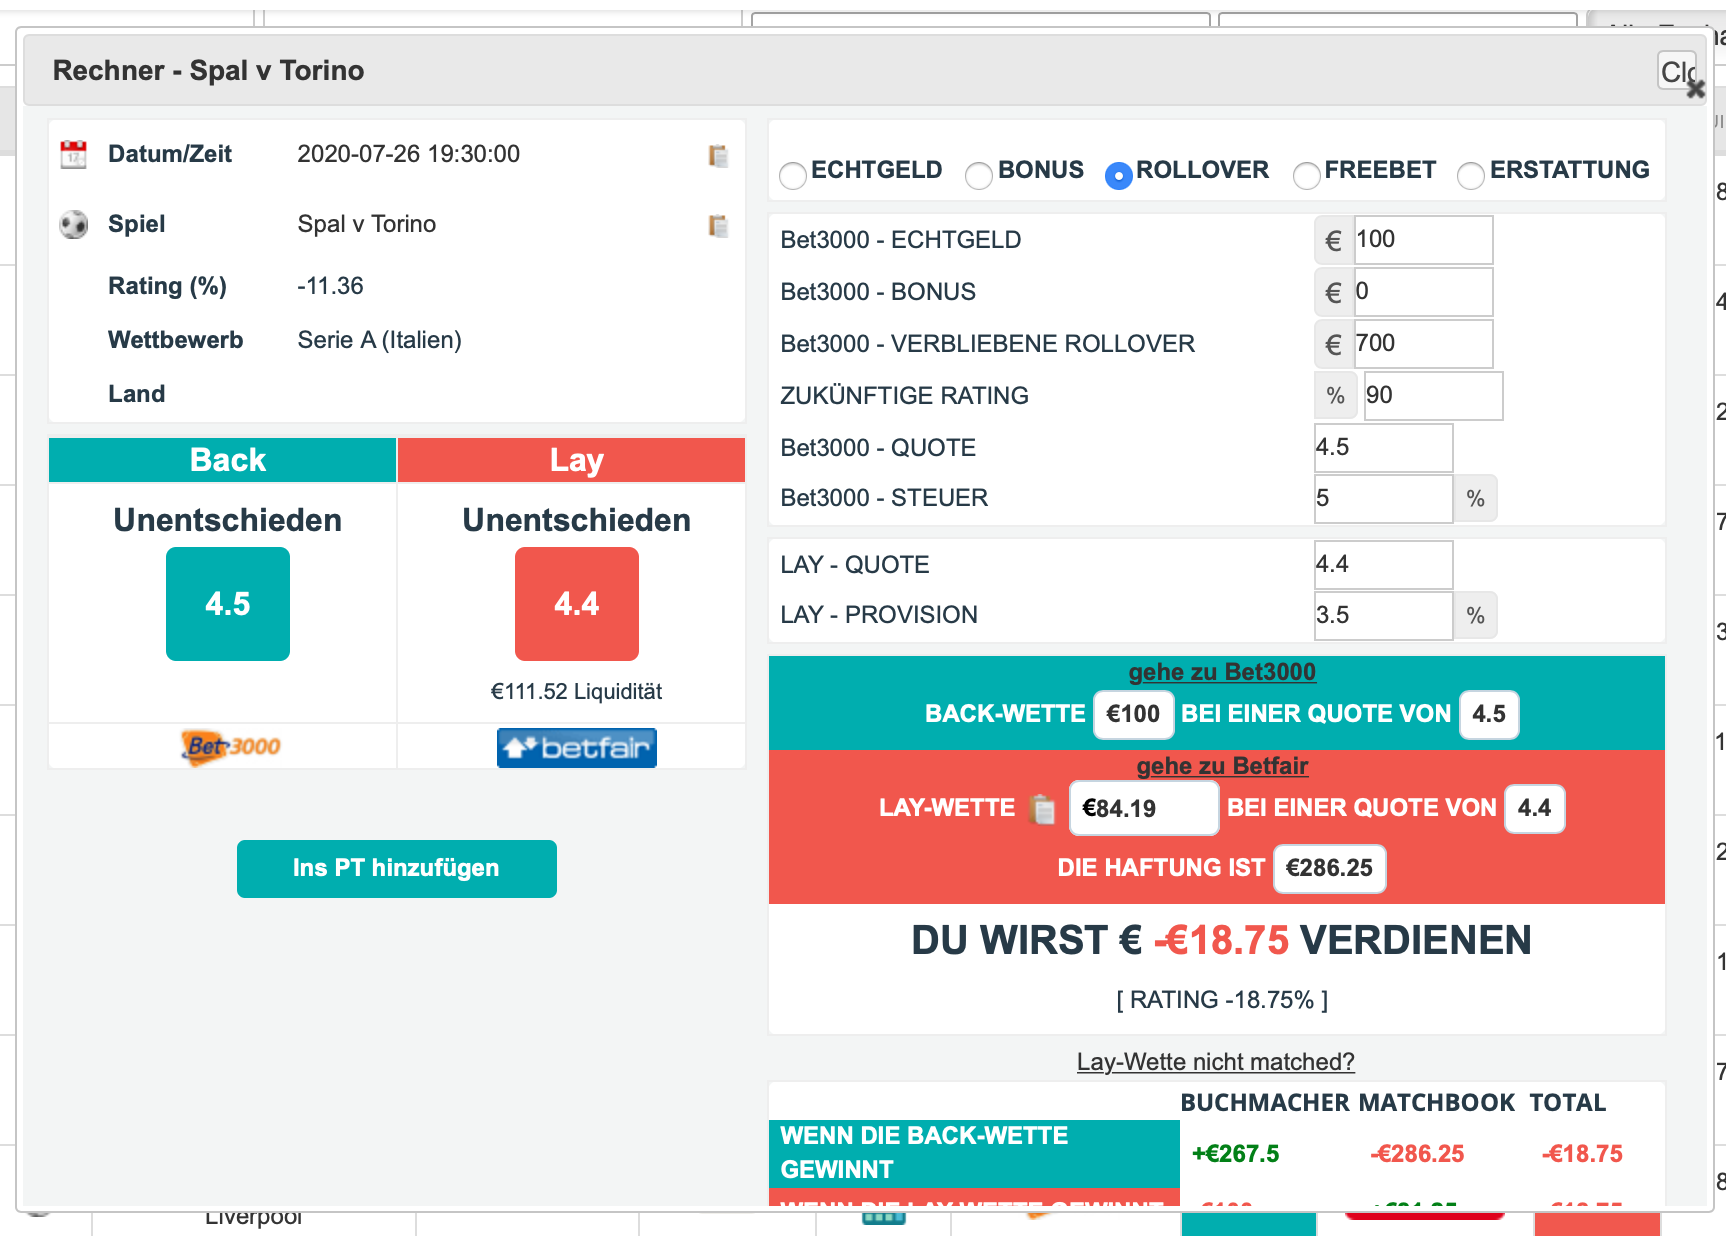Choose the FREEBET bet type
1726x1236 pixels.
point(1306,176)
